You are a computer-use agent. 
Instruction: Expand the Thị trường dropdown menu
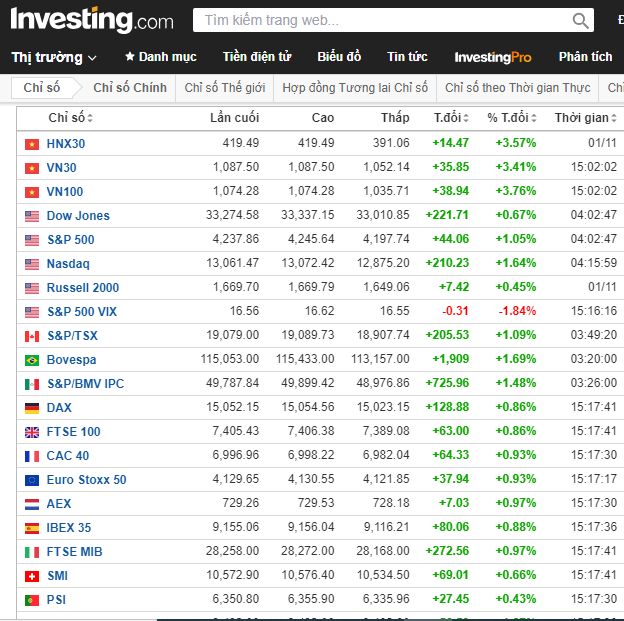[54, 57]
